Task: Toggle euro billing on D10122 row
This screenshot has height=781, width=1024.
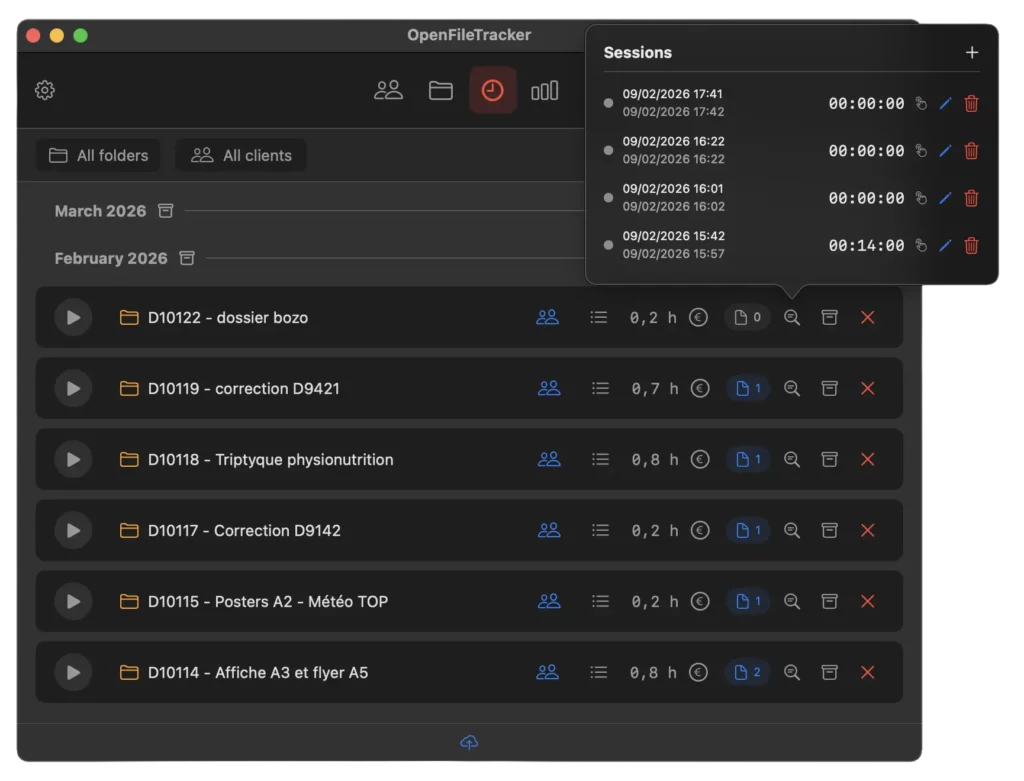Action: (698, 317)
